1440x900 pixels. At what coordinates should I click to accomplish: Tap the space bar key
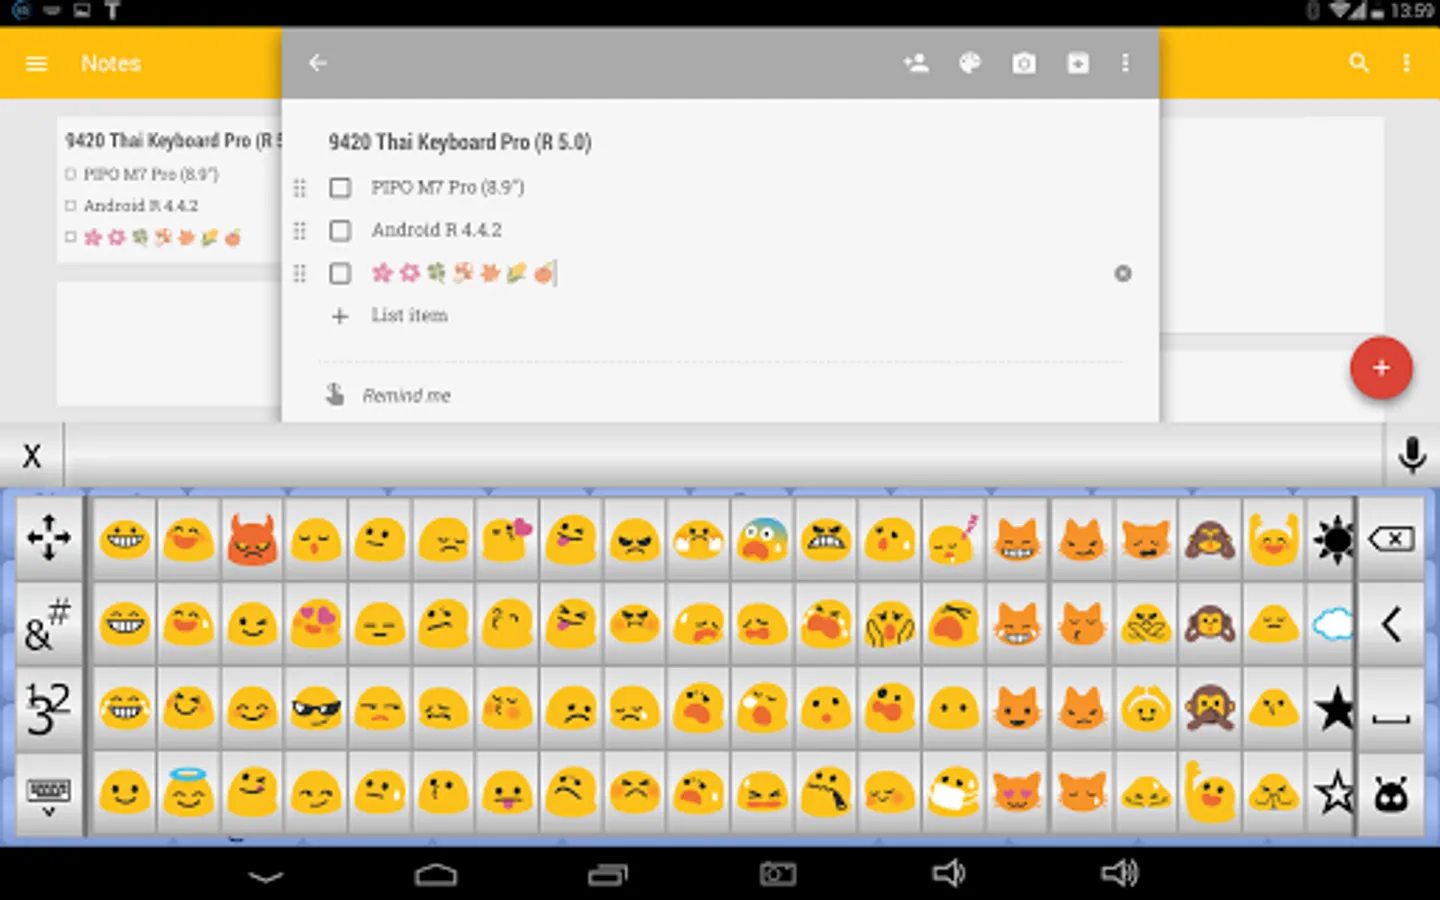point(1391,708)
